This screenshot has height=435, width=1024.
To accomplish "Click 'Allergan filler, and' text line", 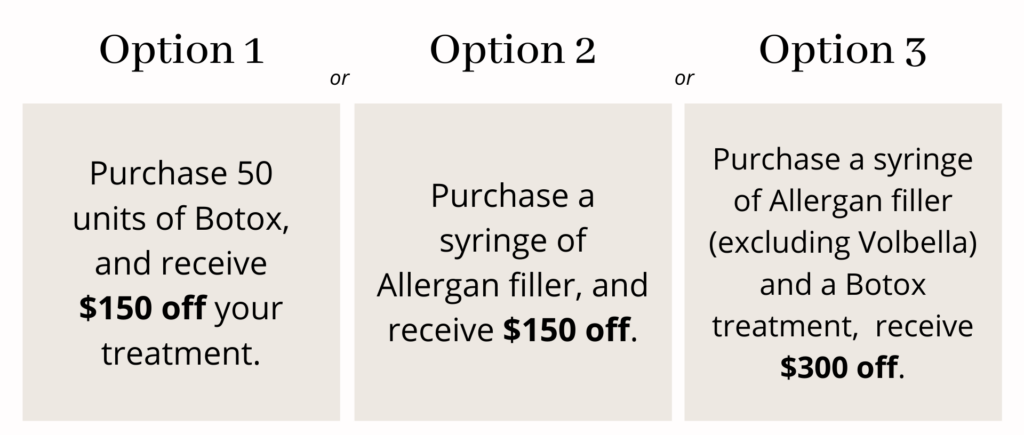I will [513, 286].
